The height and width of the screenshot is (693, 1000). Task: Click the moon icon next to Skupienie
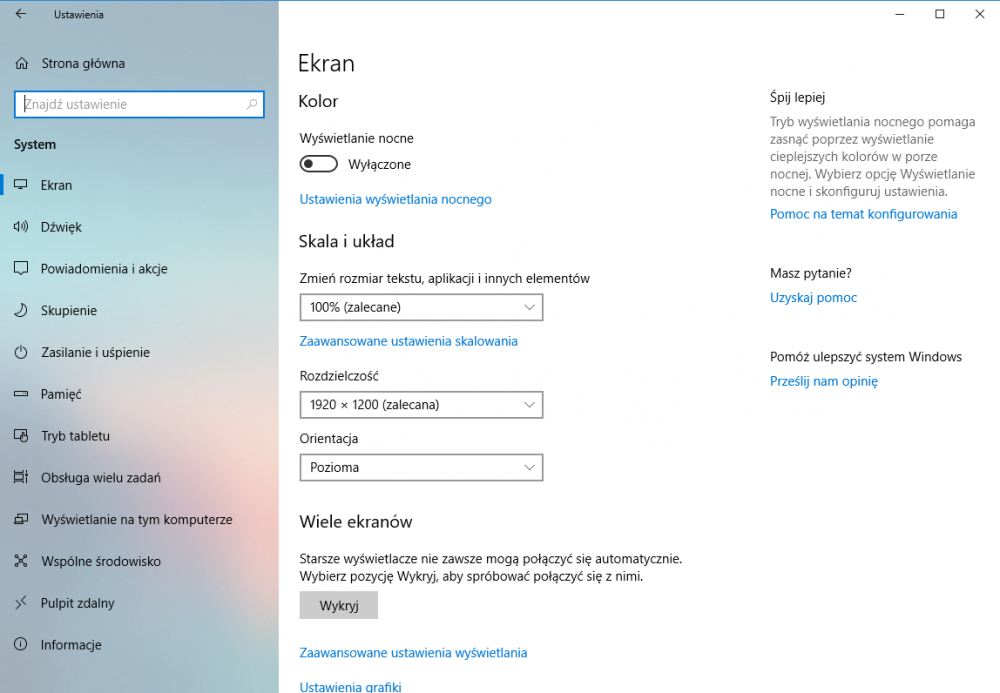(21, 310)
